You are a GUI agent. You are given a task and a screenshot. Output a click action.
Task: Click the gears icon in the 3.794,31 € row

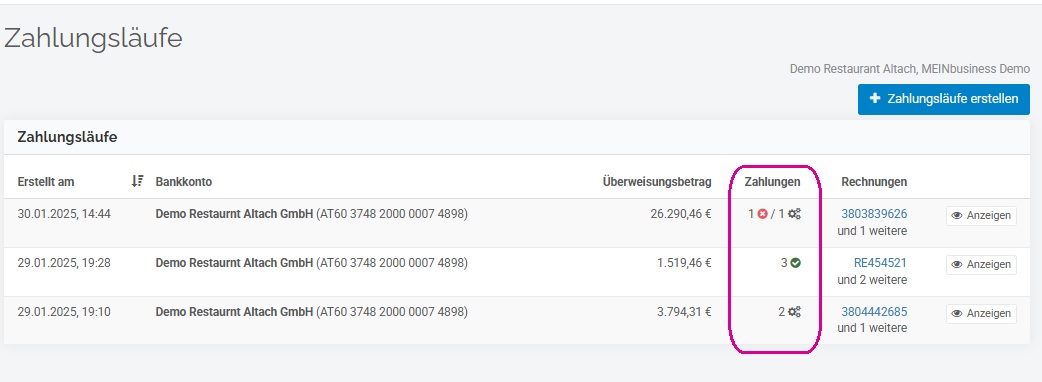794,312
